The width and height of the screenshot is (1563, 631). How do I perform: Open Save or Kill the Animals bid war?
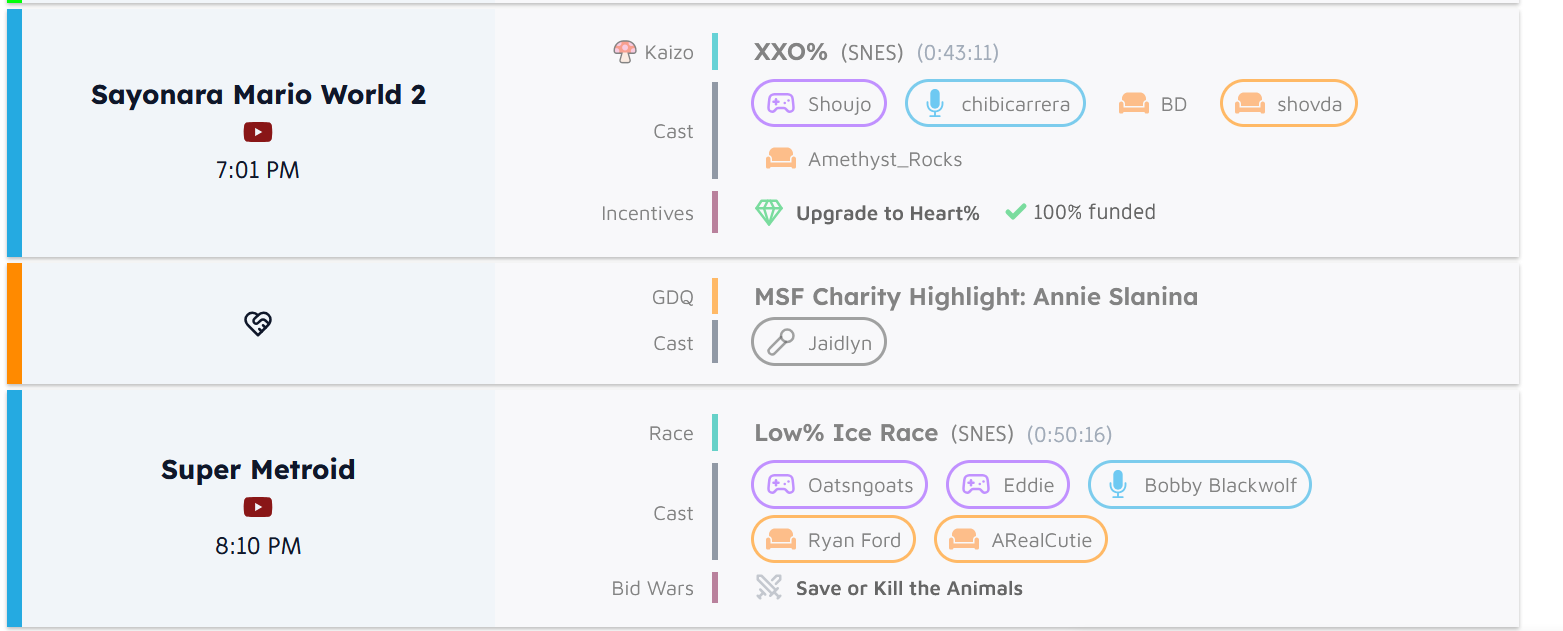[909, 588]
